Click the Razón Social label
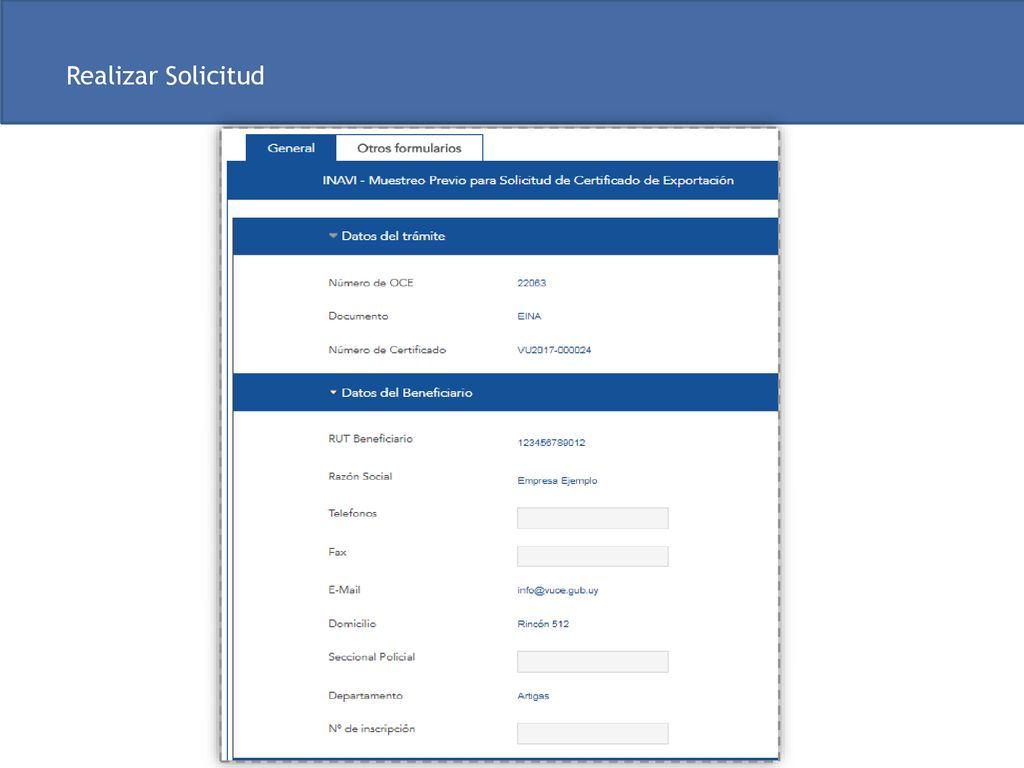 360,477
